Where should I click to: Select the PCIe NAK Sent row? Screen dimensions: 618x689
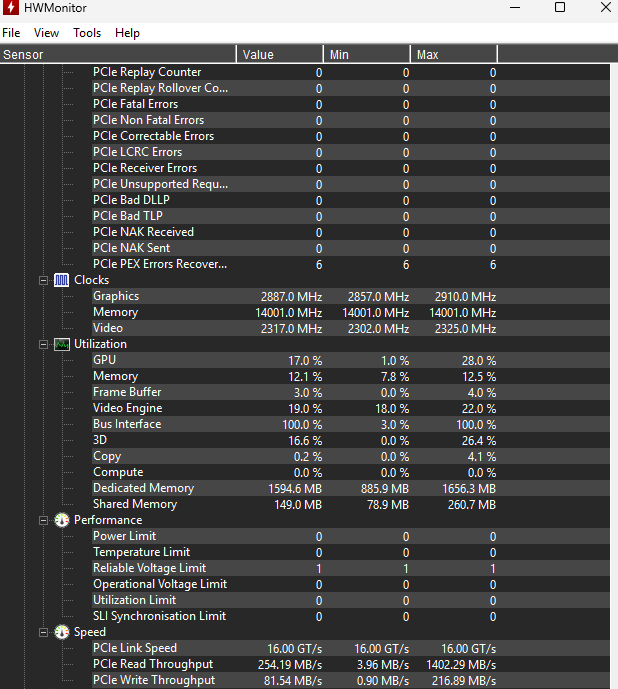coord(351,248)
